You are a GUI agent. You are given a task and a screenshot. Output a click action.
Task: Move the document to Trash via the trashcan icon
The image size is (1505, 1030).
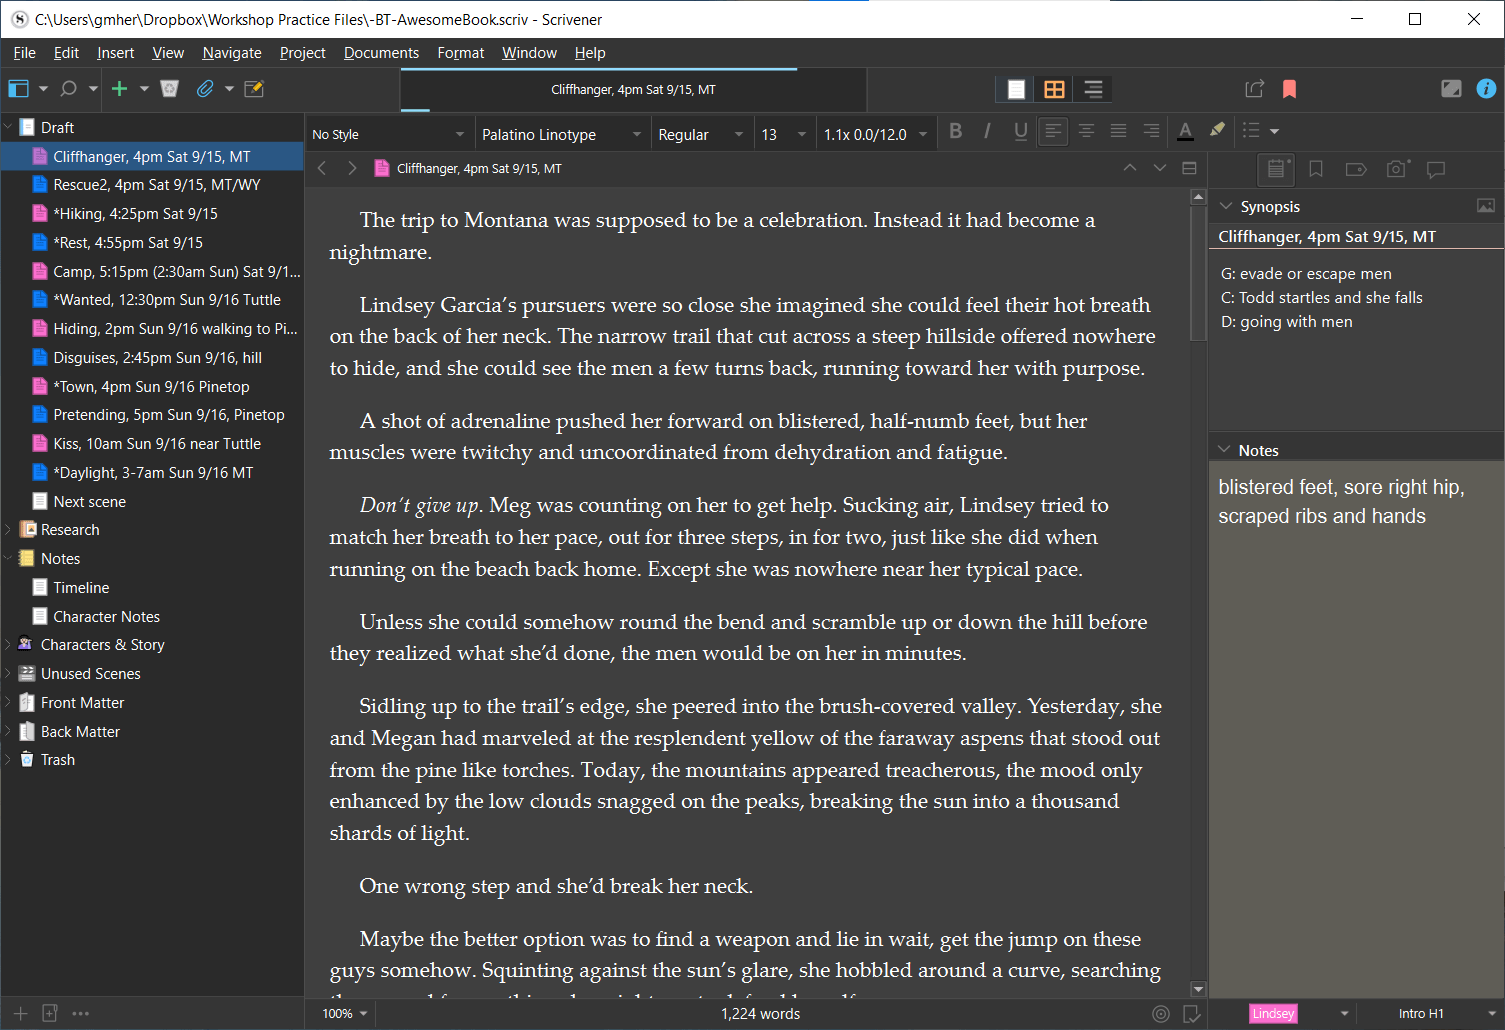[169, 88]
